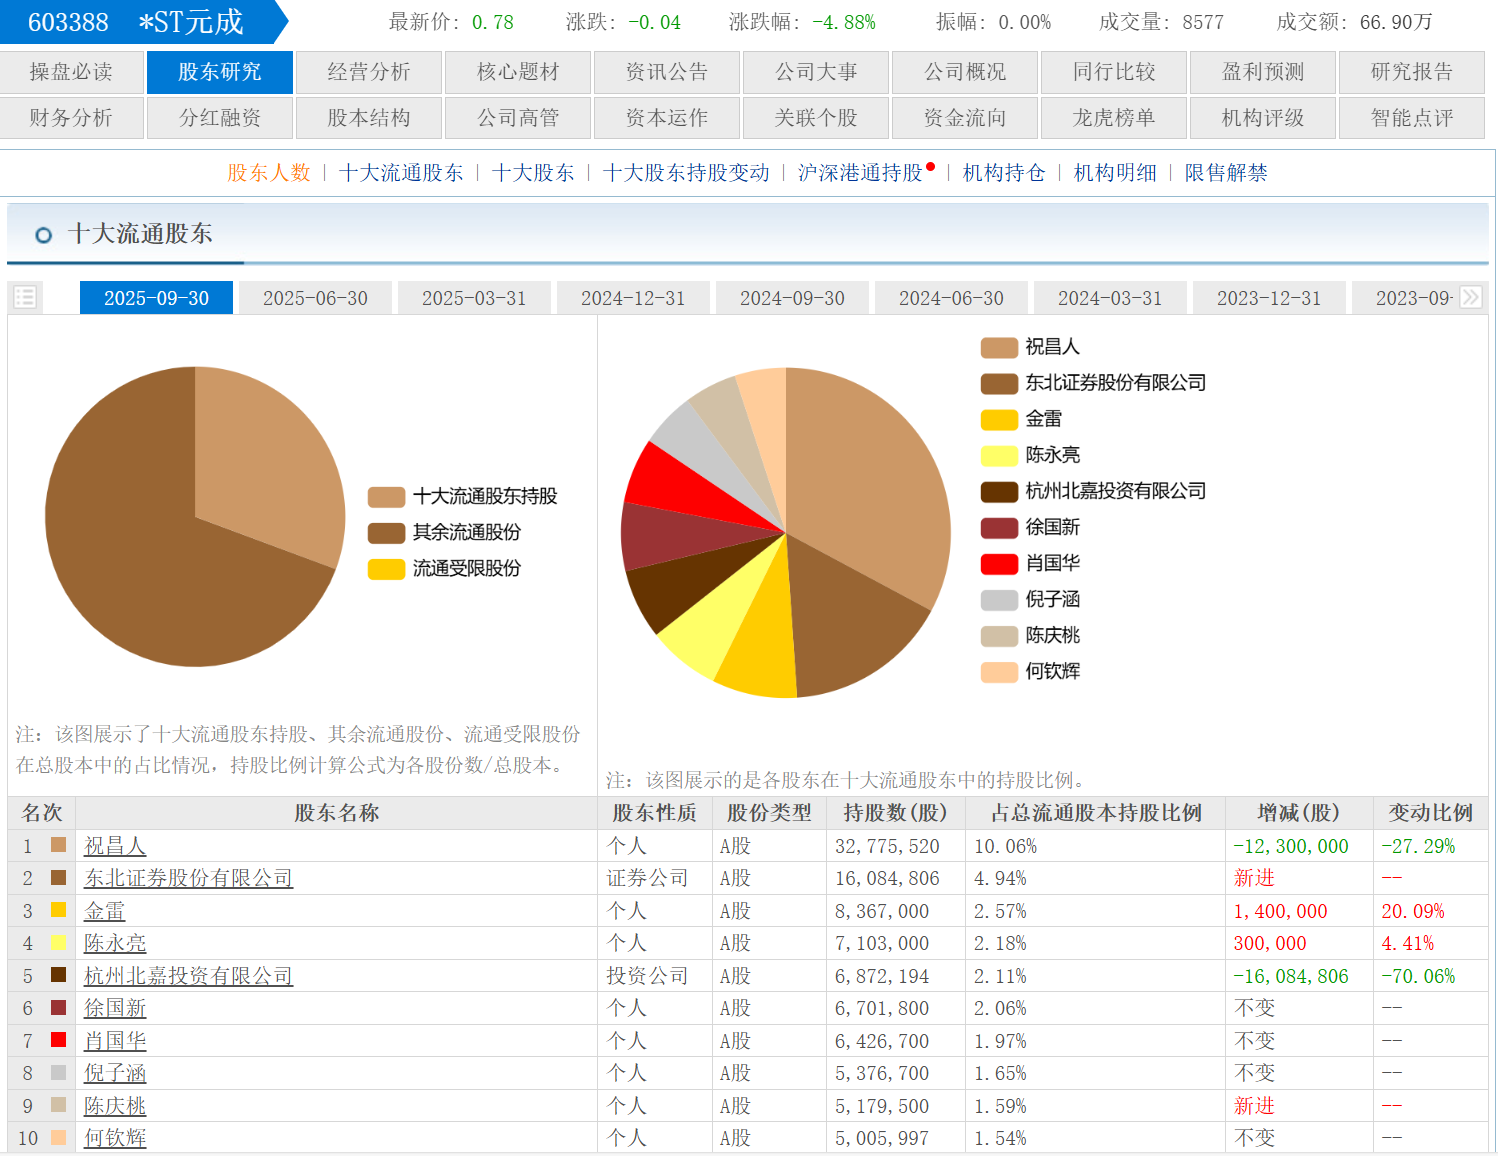Click the 金雷 yellow legend marker
Viewport: 1498px width, 1156px height.
[998, 419]
